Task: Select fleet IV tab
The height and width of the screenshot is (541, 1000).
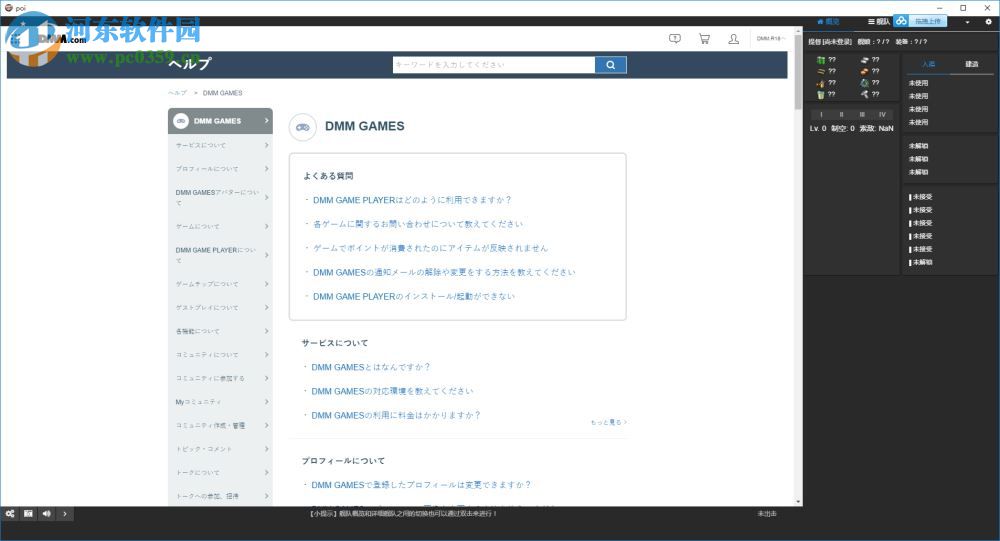Action: click(883, 115)
